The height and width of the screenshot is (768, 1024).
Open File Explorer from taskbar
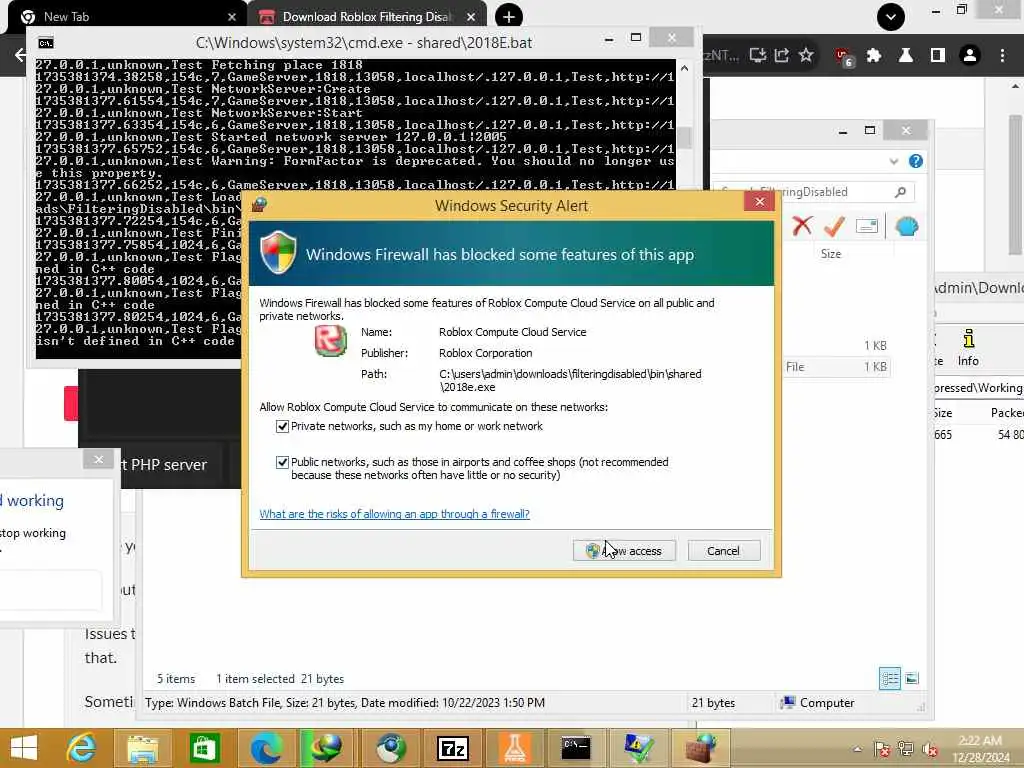point(142,748)
